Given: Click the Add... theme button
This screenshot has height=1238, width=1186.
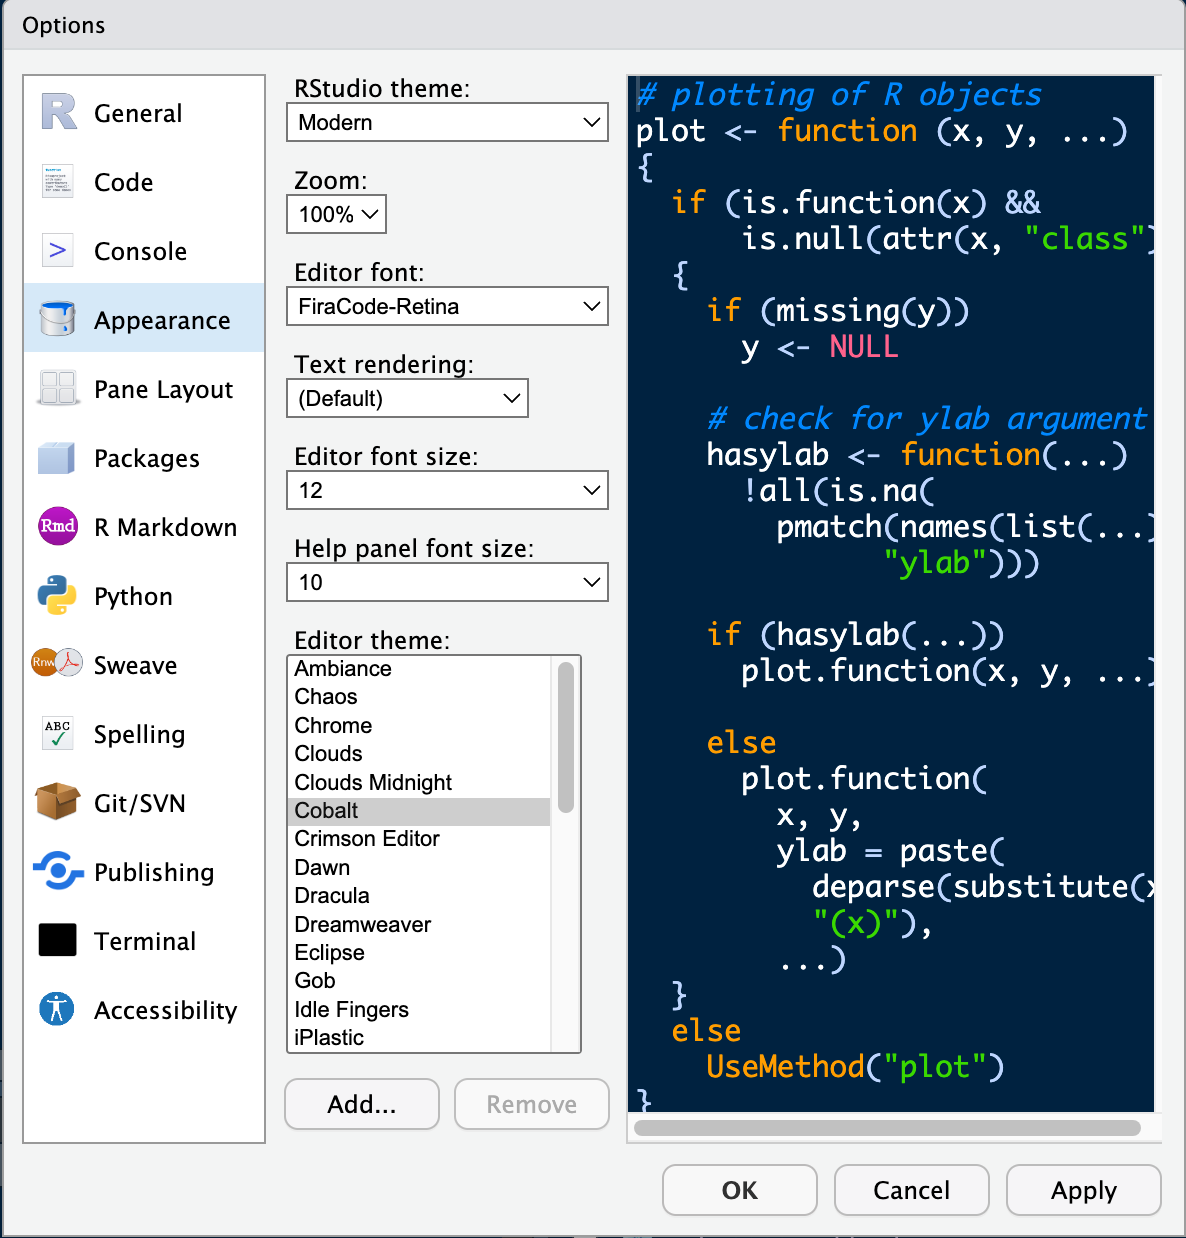Looking at the screenshot, I should coord(362,1104).
